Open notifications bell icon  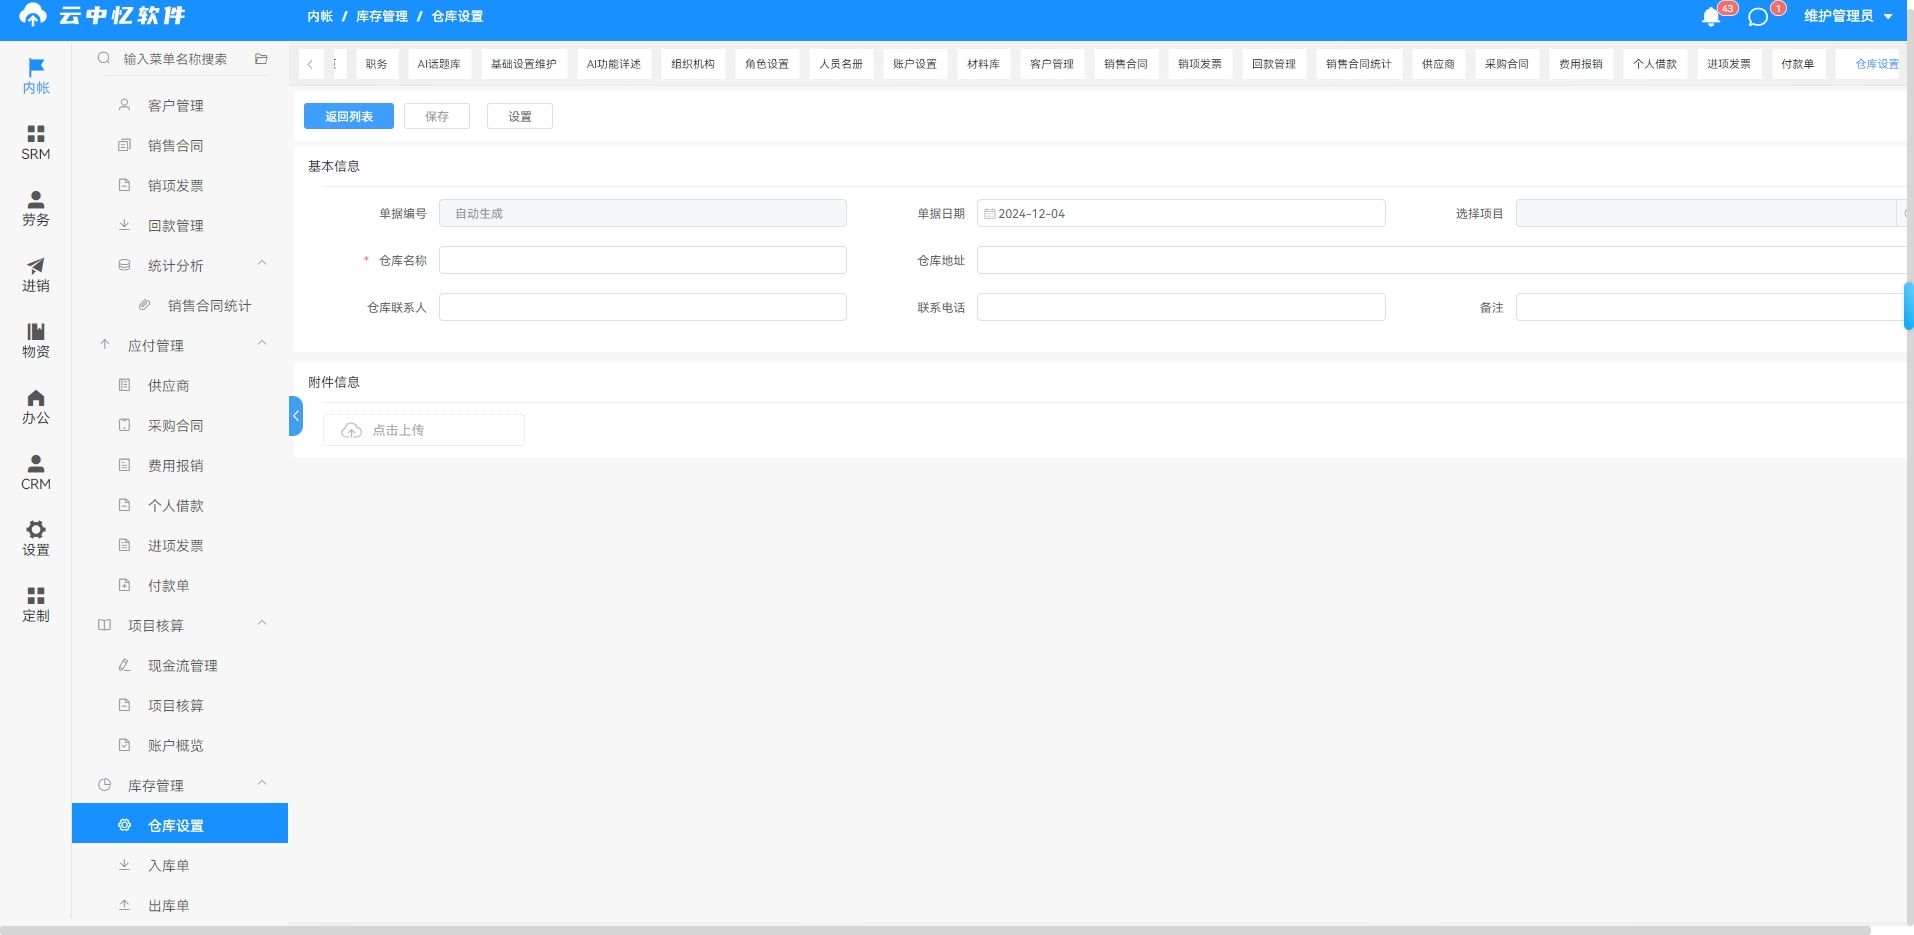tap(1711, 17)
